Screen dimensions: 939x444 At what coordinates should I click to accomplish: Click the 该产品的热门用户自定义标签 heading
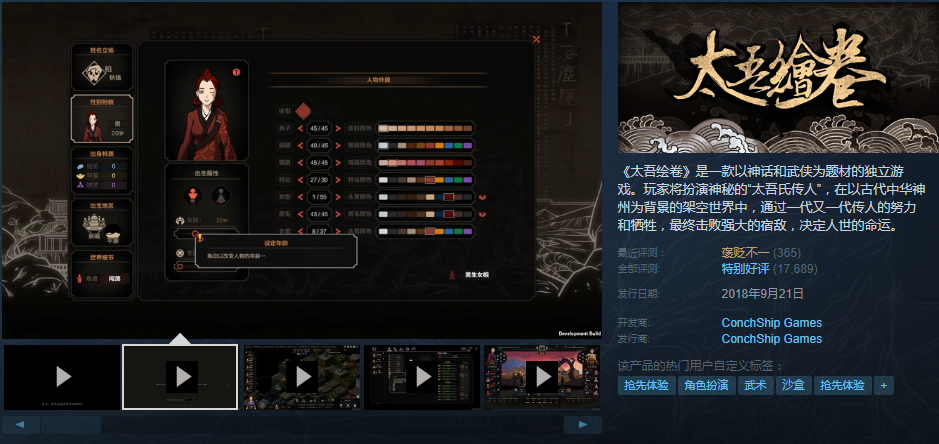[x=700, y=366]
